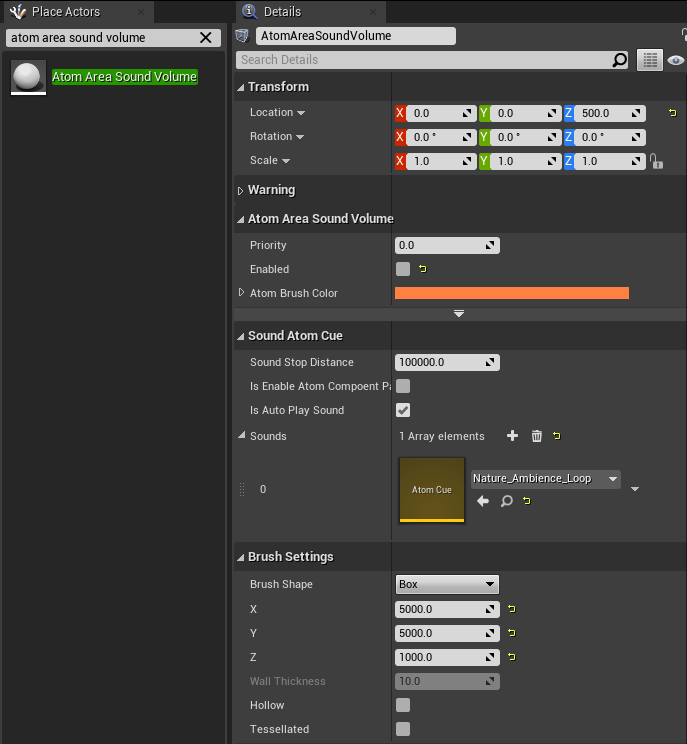Click the Atom Area Sound Volume label
This screenshot has height=744, width=687.
coord(124,77)
